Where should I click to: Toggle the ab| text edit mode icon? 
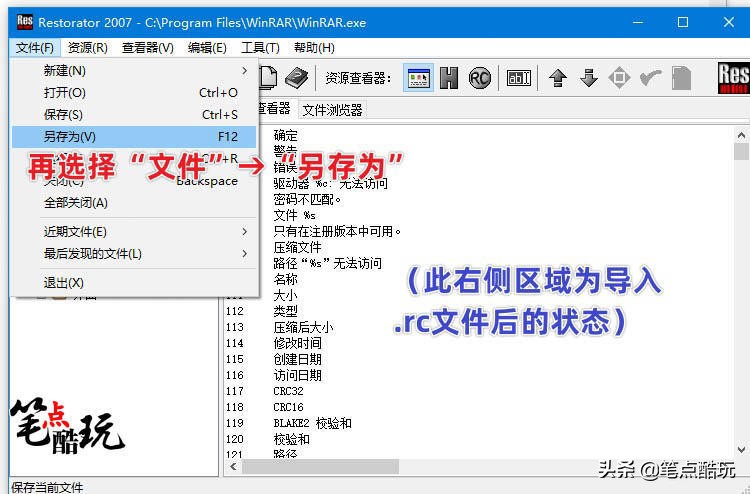(518, 77)
